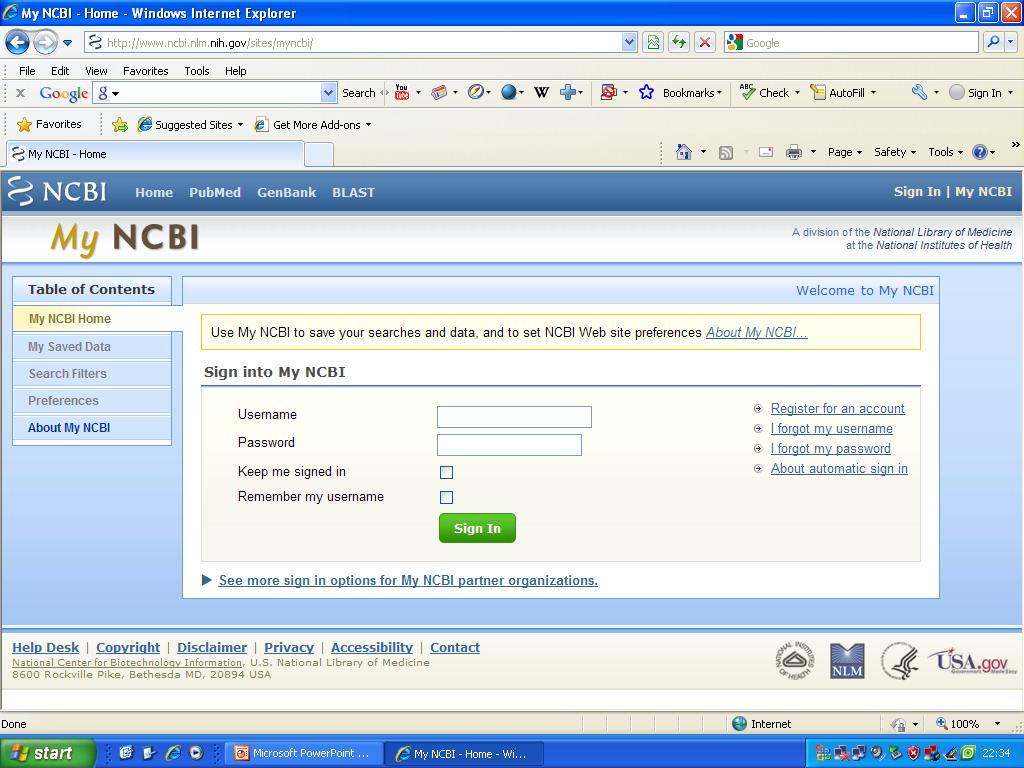Image resolution: width=1024 pixels, height=768 pixels.
Task: Click the Stop loading red X icon
Action: (x=705, y=42)
